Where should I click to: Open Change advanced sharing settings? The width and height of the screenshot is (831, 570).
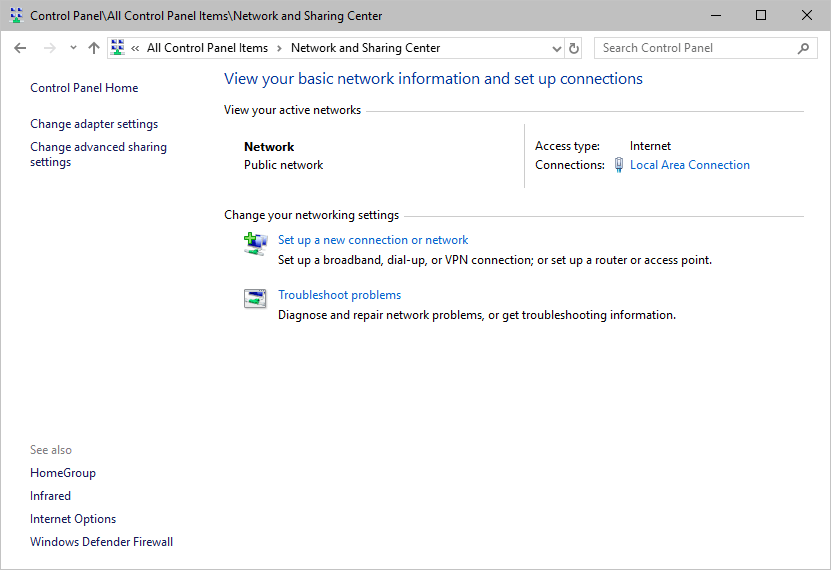[98, 154]
